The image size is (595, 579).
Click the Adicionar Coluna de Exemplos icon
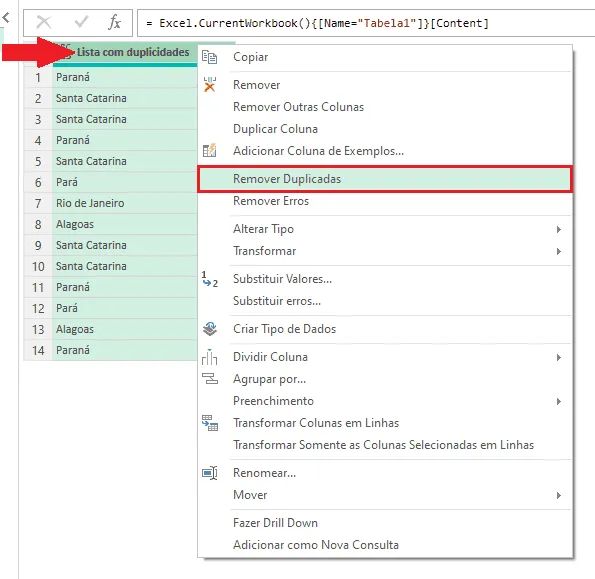[x=209, y=151]
